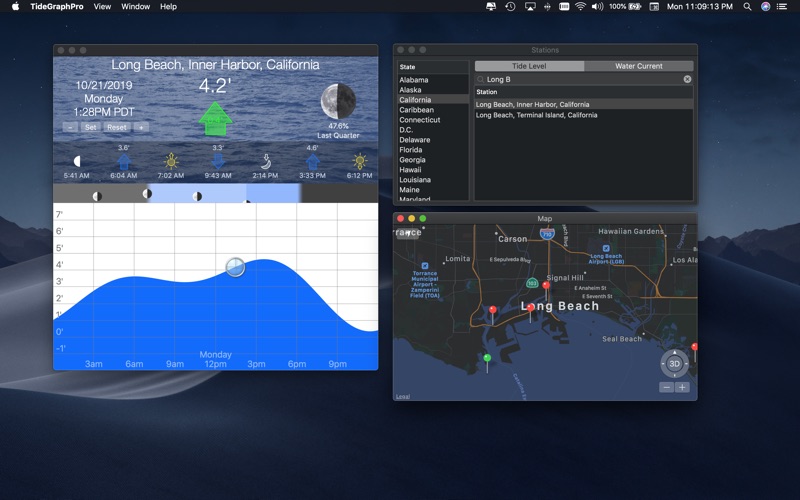This screenshot has width=800, height=500.
Task: Click the 3:33 PM high tide arrow
Action: coord(312,162)
